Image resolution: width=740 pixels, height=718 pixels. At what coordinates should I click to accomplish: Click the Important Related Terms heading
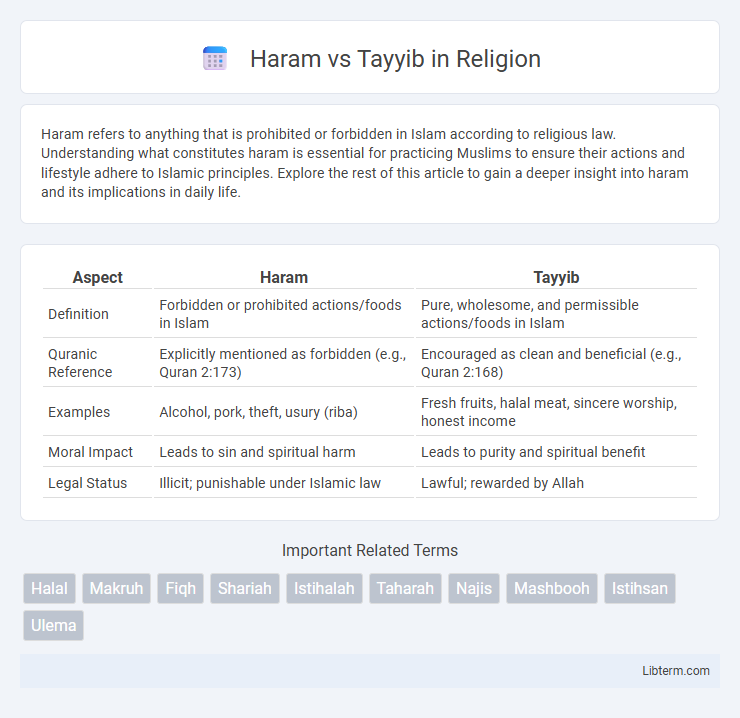pyautogui.click(x=370, y=550)
